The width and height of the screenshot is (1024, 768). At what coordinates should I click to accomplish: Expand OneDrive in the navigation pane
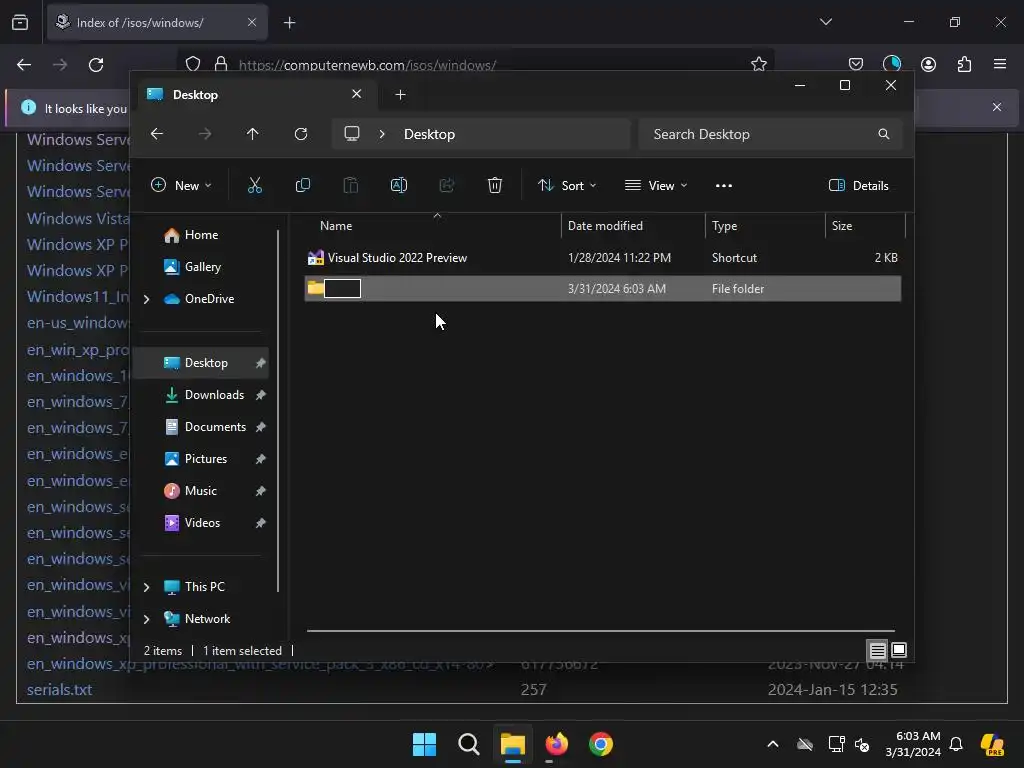click(x=146, y=299)
